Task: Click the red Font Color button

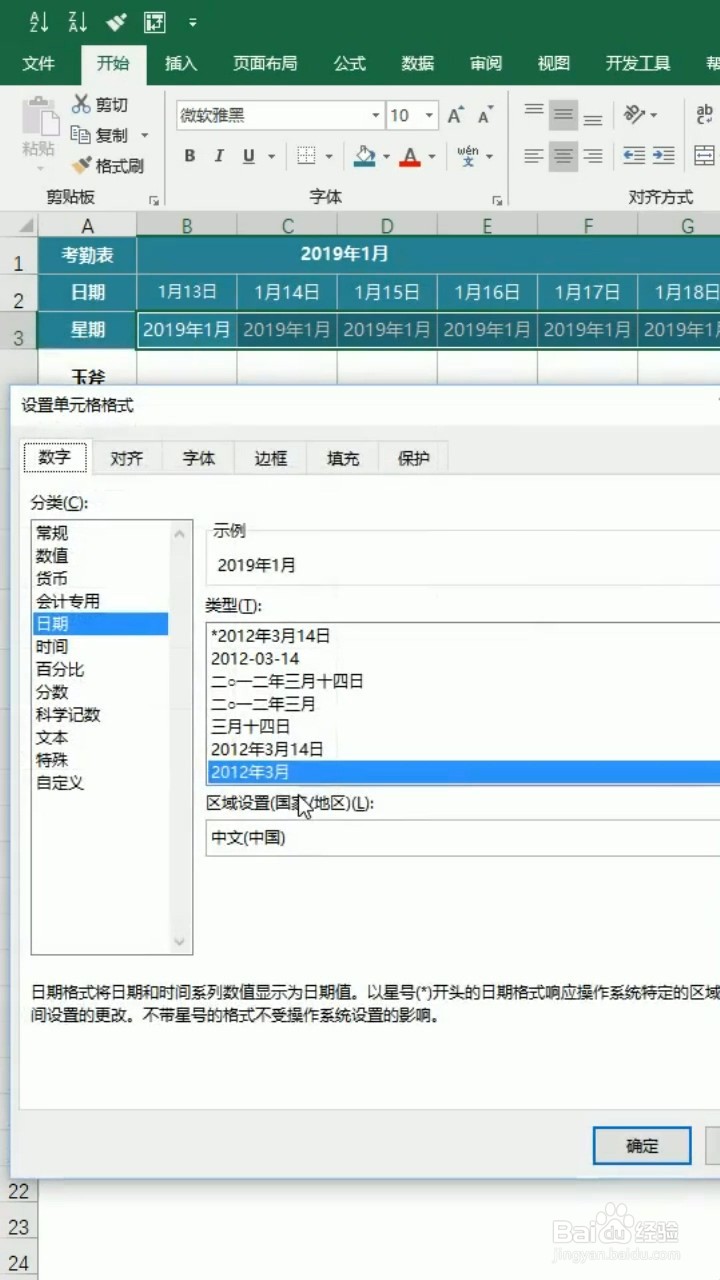Action: pyautogui.click(x=410, y=156)
